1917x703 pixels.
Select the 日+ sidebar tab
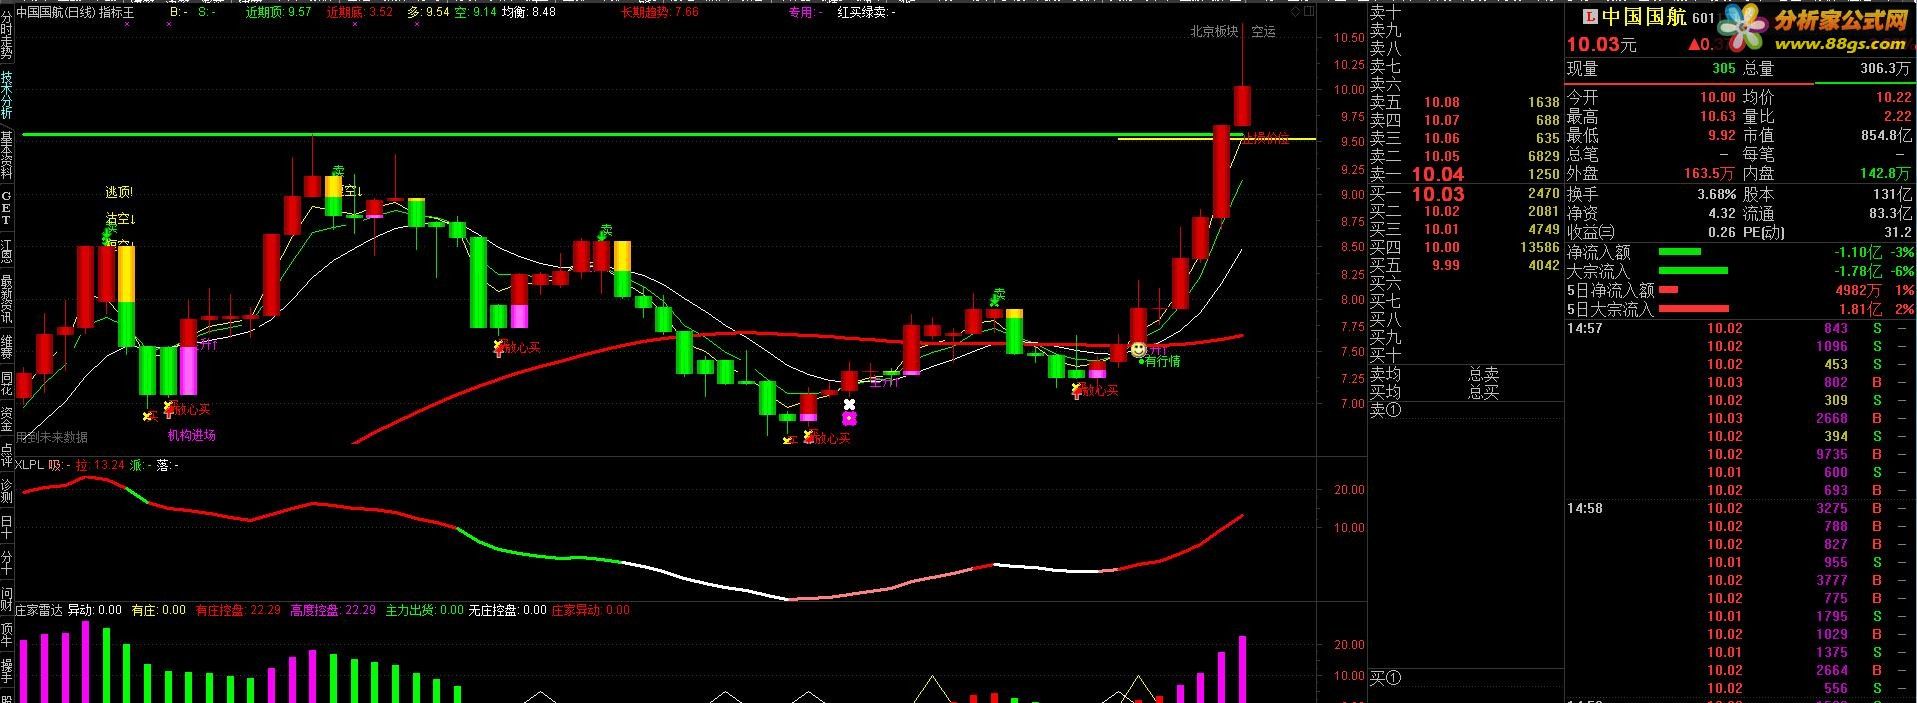click(x=7, y=527)
